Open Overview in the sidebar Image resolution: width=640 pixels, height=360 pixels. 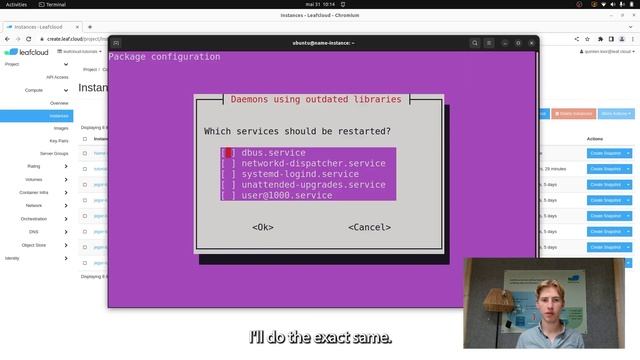click(x=59, y=103)
